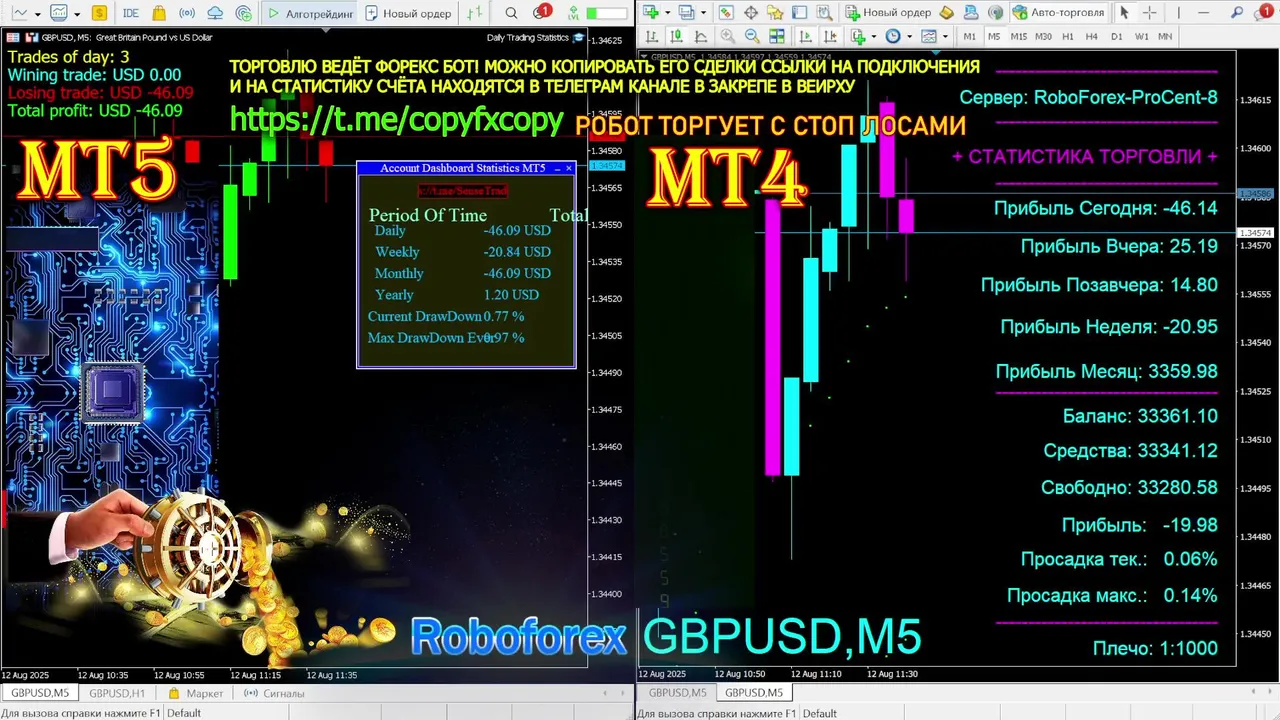Open Market Watch icon in MT4 toolbar
Screen dimensions: 1280x720
pyautogui.click(x=727, y=12)
